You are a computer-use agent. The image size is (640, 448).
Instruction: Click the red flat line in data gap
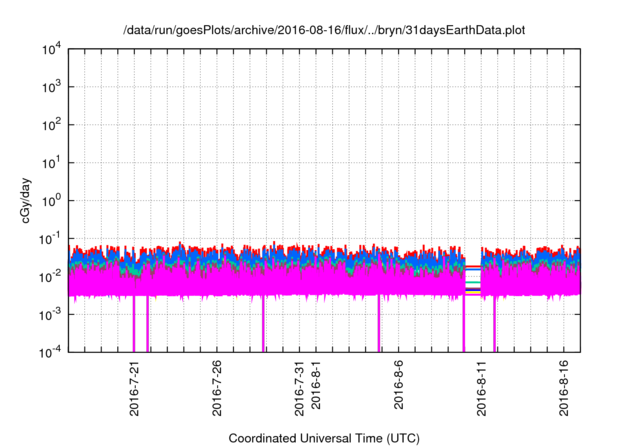pos(473,266)
